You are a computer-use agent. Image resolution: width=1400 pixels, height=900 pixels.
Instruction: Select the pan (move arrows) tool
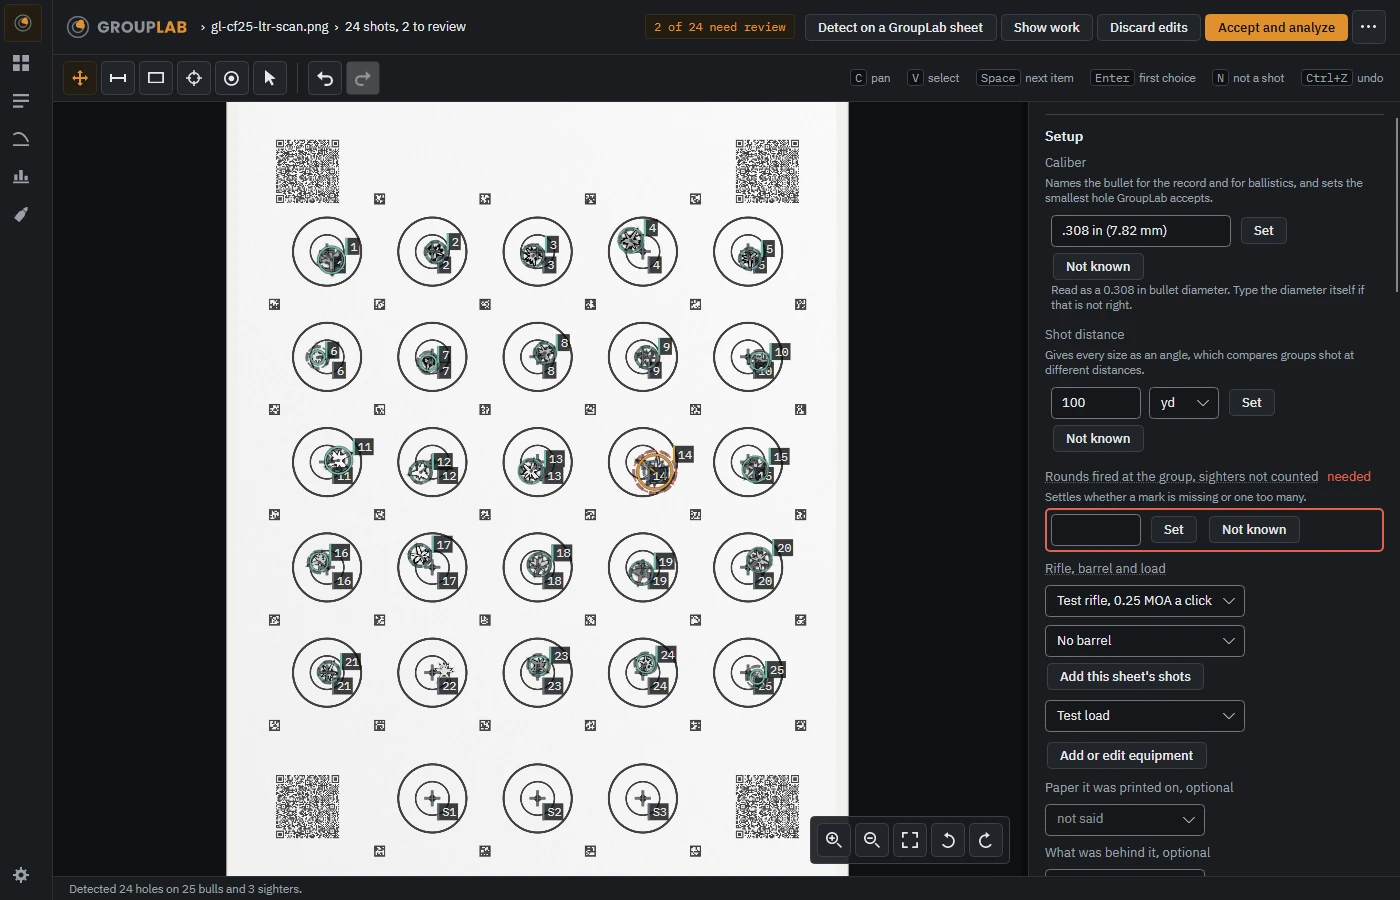click(x=80, y=78)
